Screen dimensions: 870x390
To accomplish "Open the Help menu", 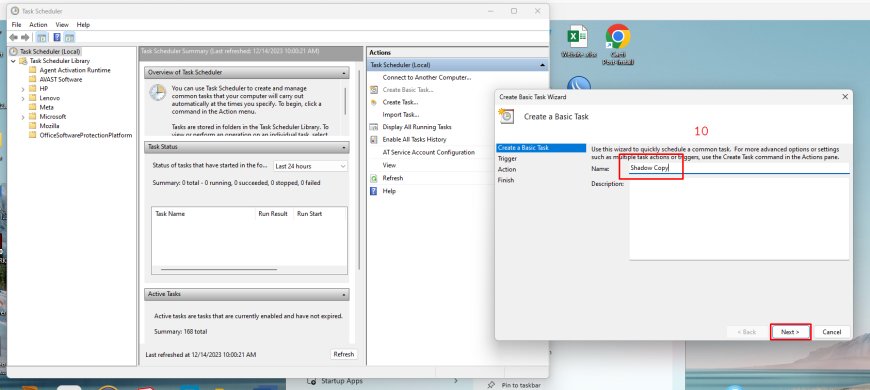I will point(83,25).
